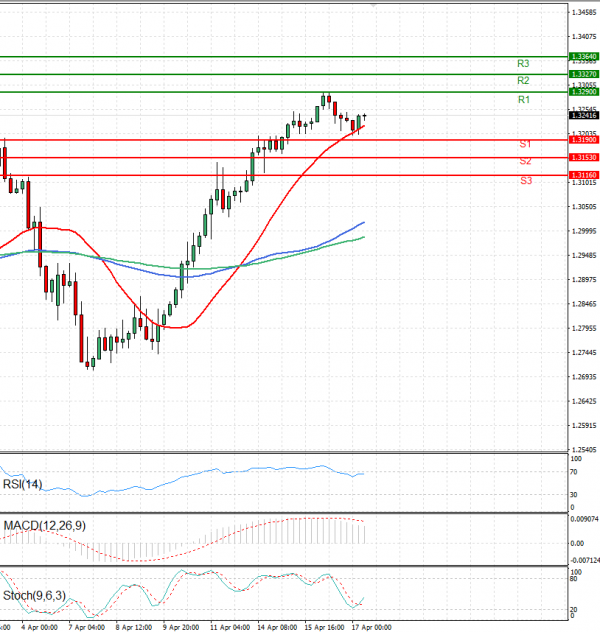Select the 1.31530 red price tag
600x632 pixels.
click(x=583, y=158)
